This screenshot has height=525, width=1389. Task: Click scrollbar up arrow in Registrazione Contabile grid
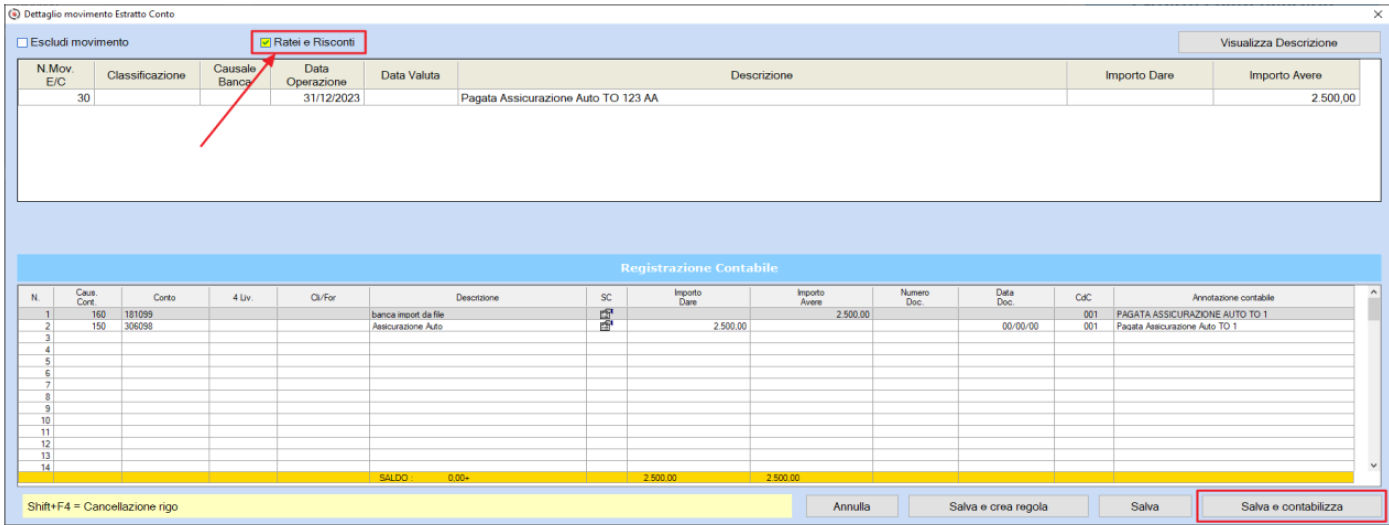click(1373, 292)
